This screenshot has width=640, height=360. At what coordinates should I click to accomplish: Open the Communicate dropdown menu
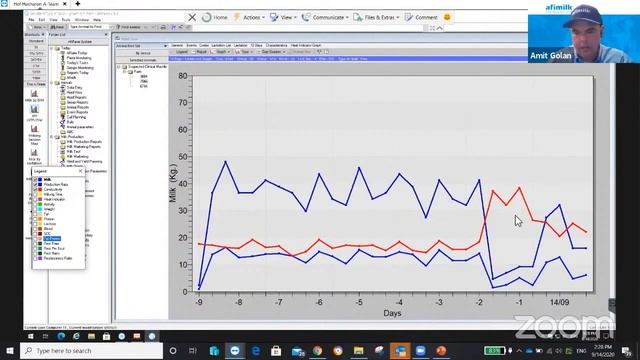pos(325,18)
